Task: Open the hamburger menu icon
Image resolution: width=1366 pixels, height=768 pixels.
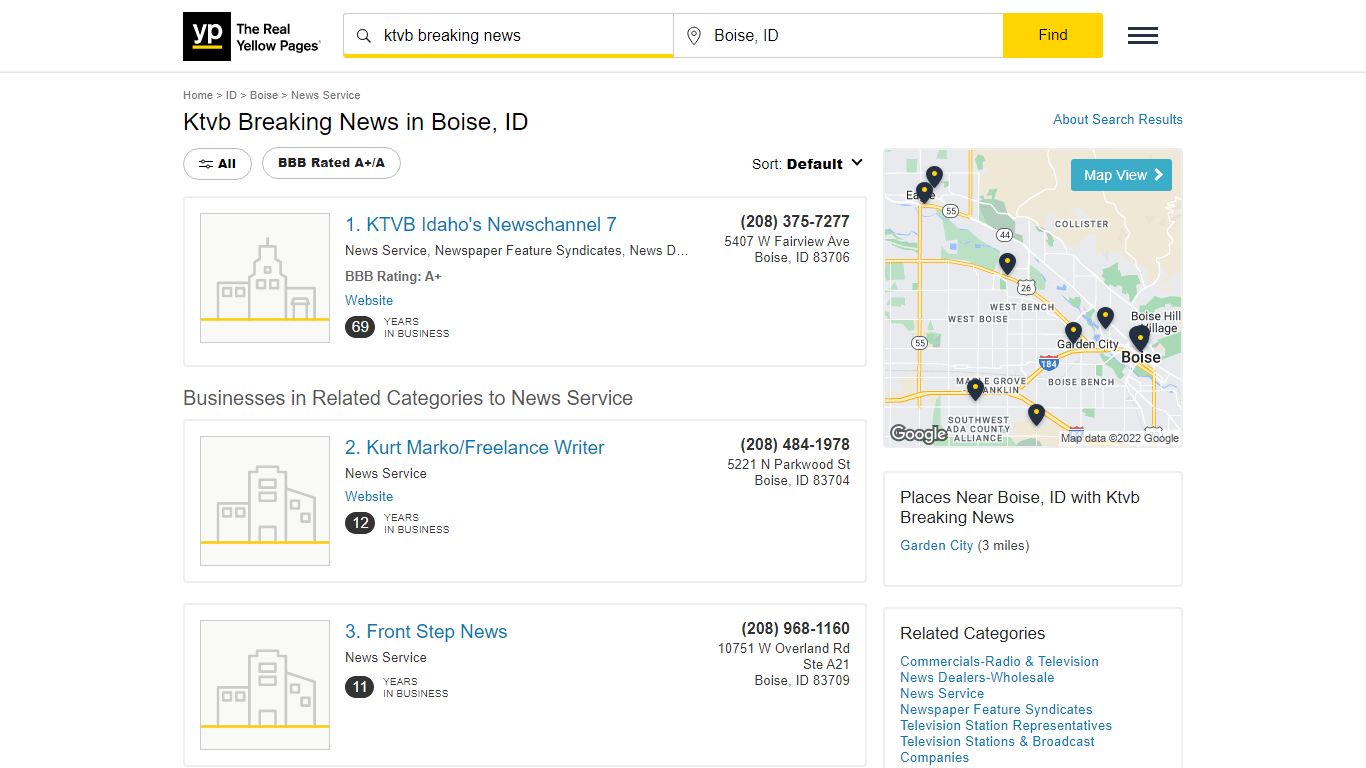Action: point(1143,36)
